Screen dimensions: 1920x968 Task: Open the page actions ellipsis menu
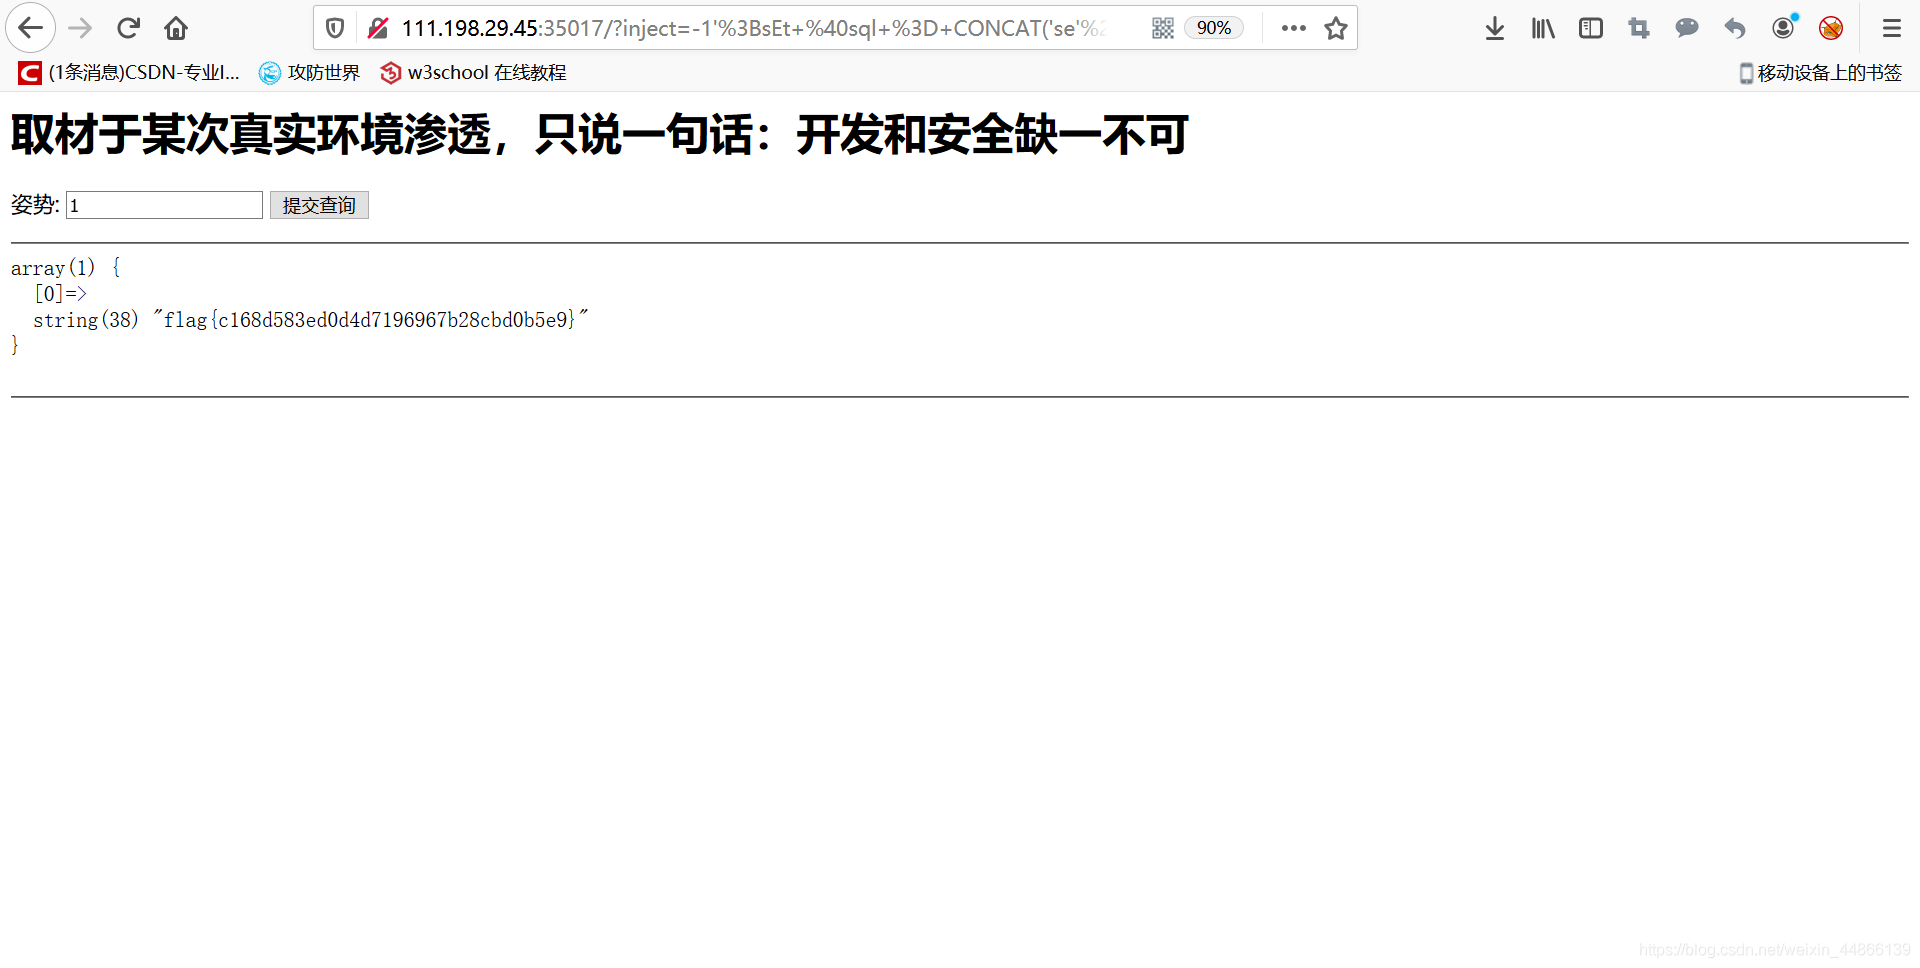(1294, 28)
